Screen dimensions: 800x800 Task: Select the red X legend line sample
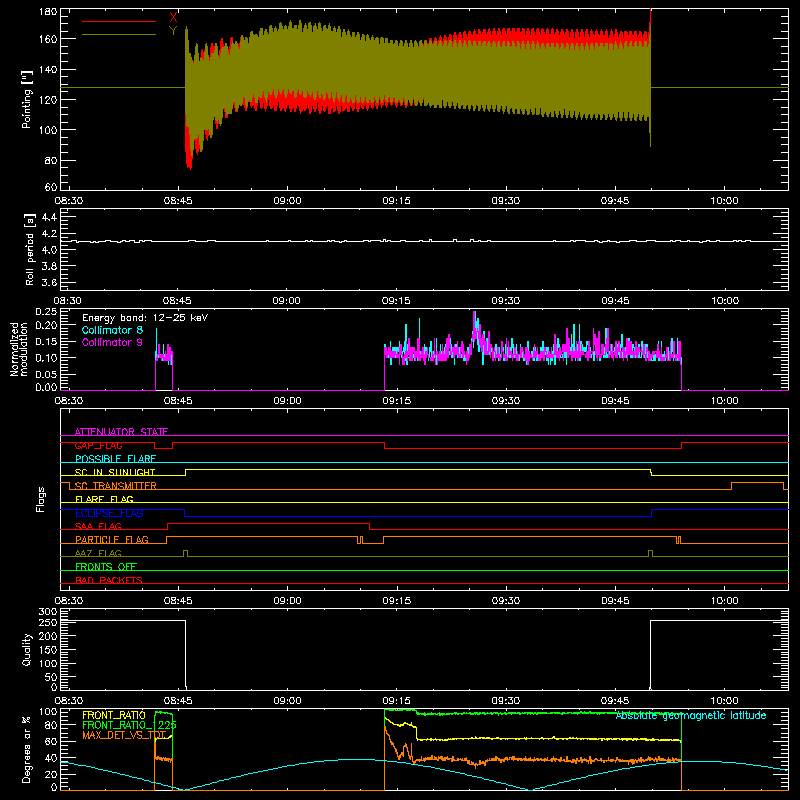(119, 21)
